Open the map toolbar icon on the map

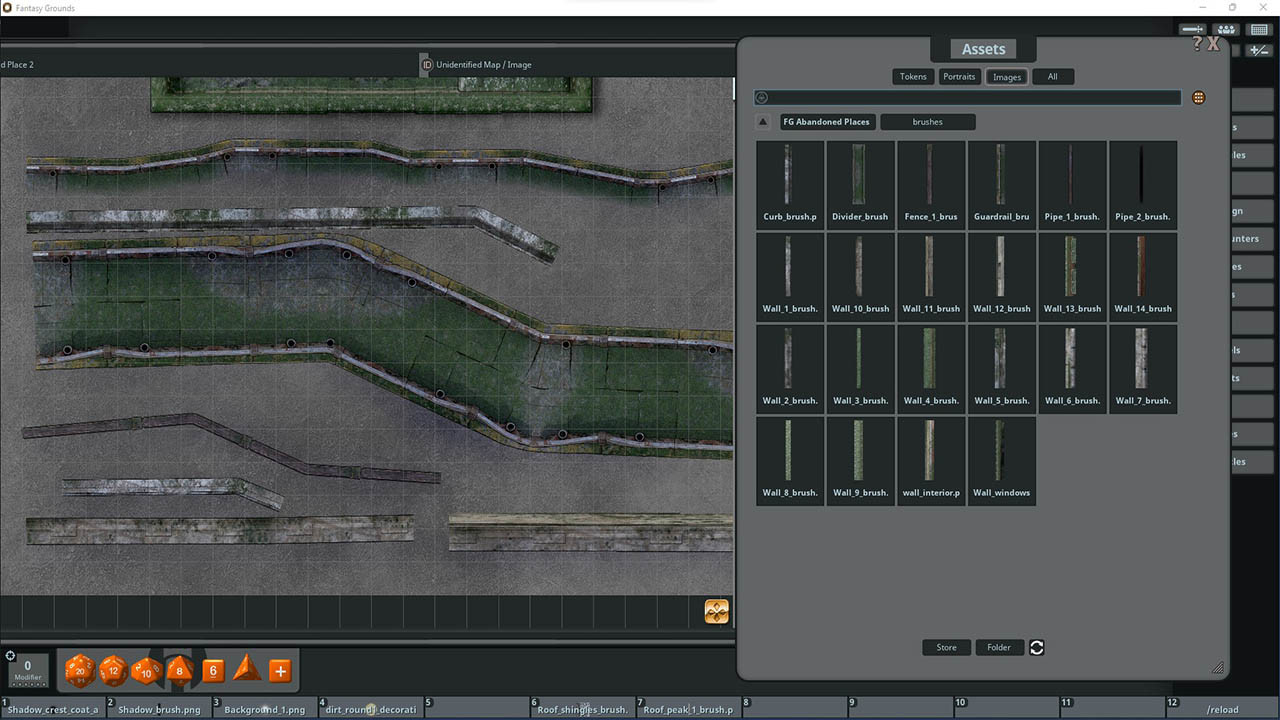point(716,610)
